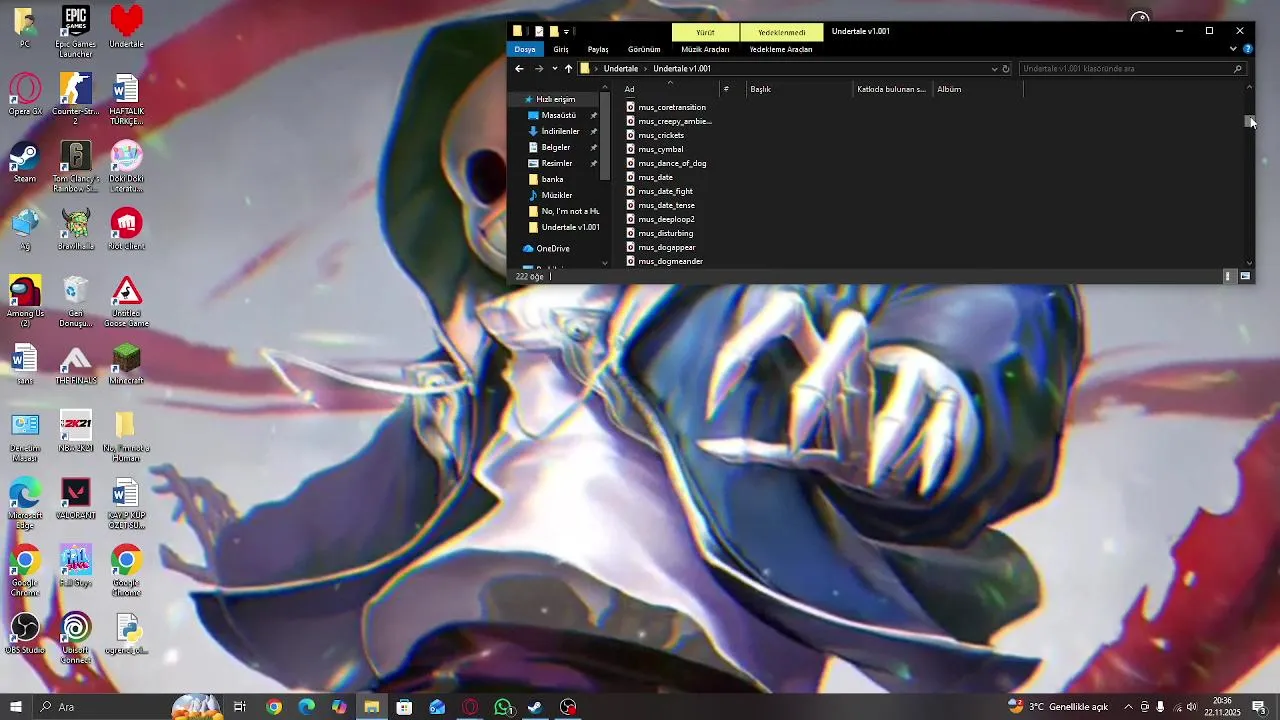Click navigation pane vertical scrollbar thumb

[605, 138]
